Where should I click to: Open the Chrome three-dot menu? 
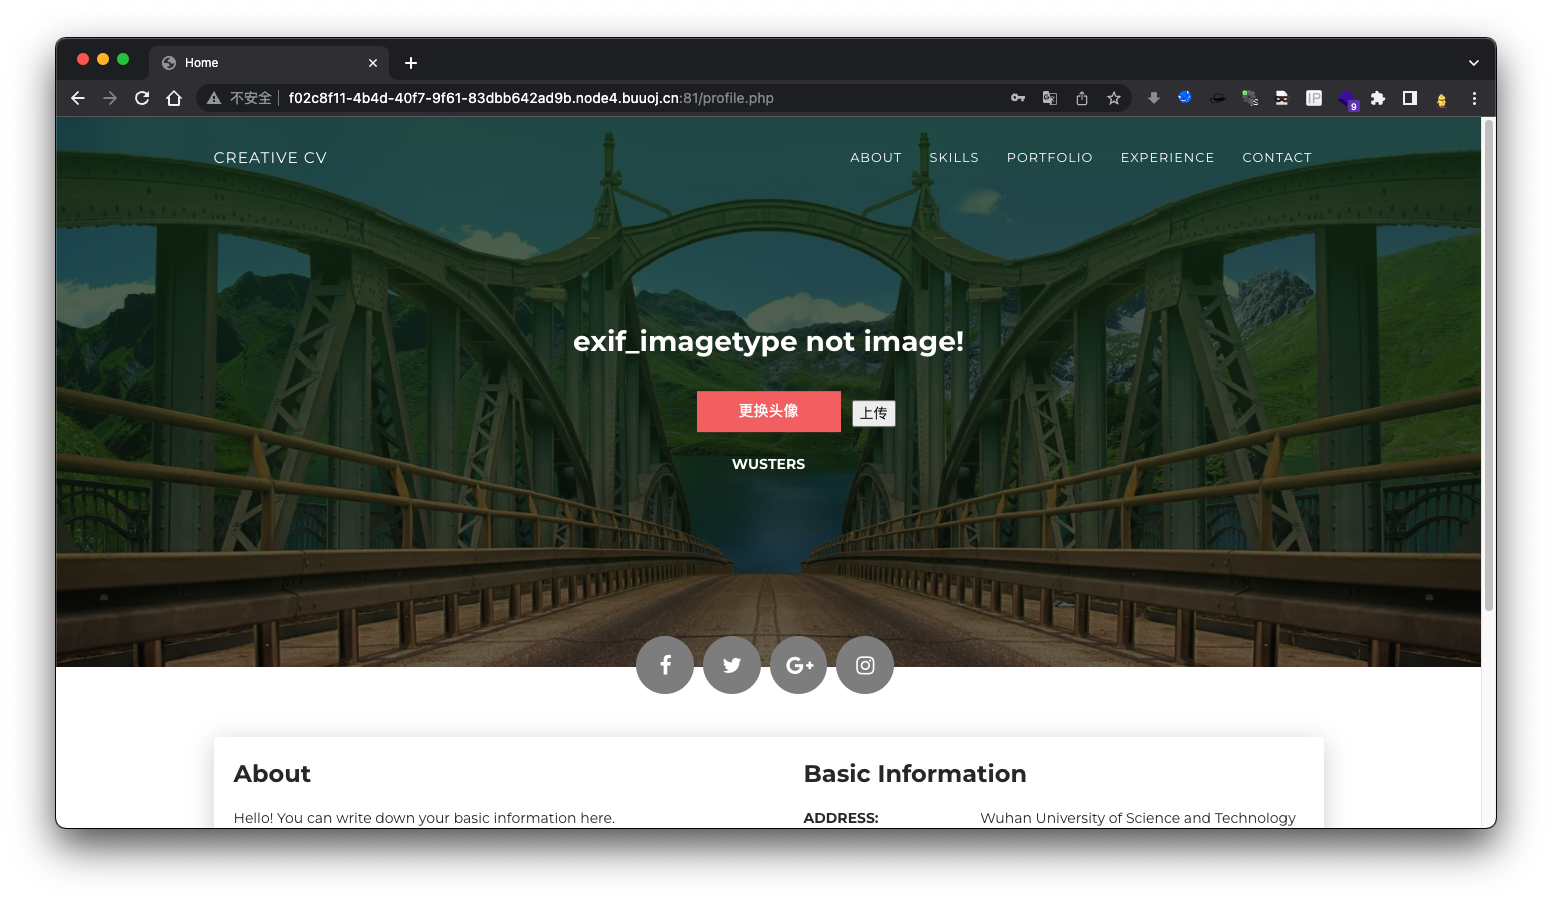(x=1474, y=98)
